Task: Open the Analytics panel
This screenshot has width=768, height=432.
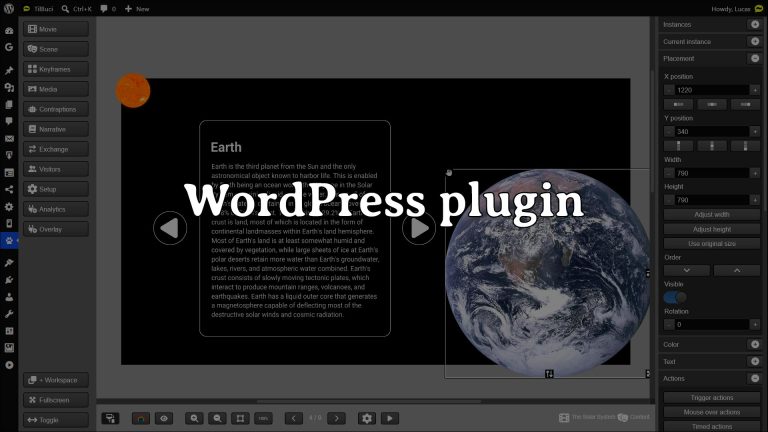Action: [x=55, y=209]
